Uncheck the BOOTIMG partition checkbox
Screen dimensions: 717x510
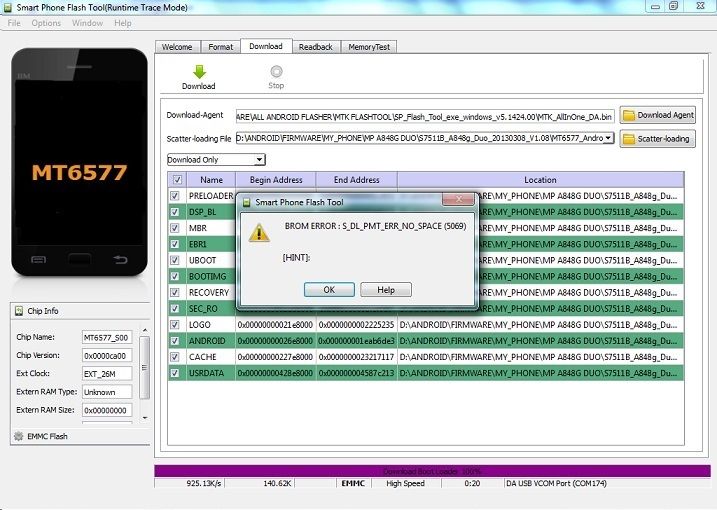[x=175, y=276]
